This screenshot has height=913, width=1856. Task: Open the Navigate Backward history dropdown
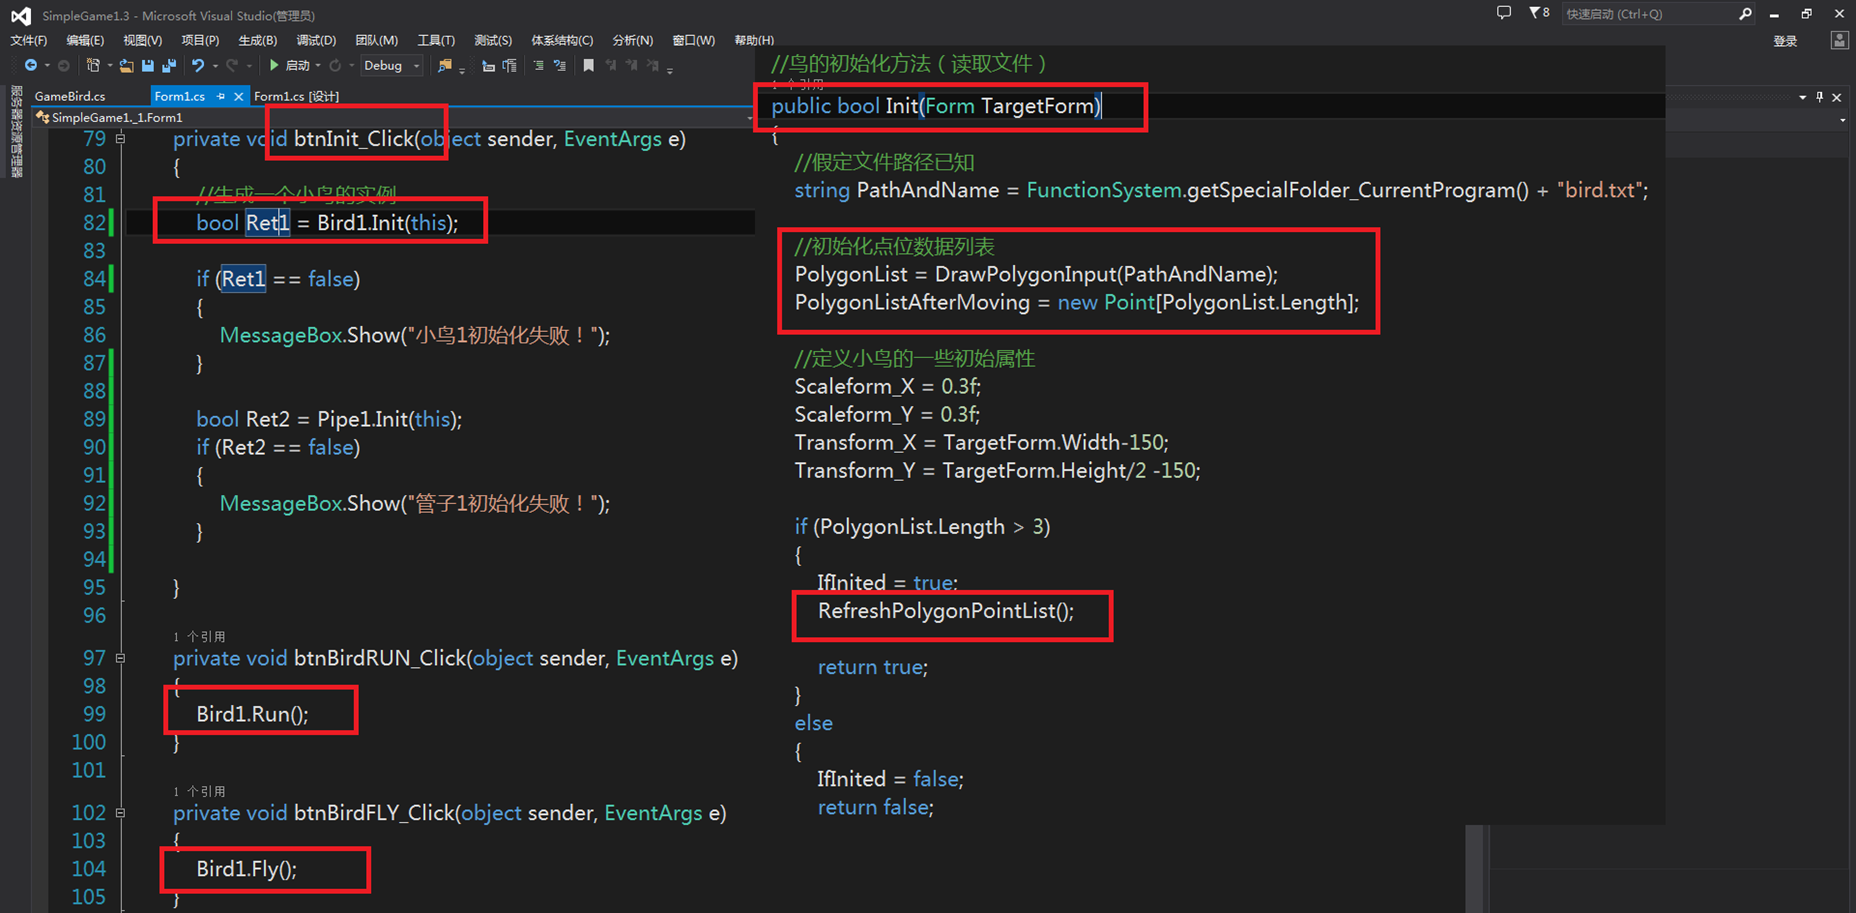tap(47, 66)
